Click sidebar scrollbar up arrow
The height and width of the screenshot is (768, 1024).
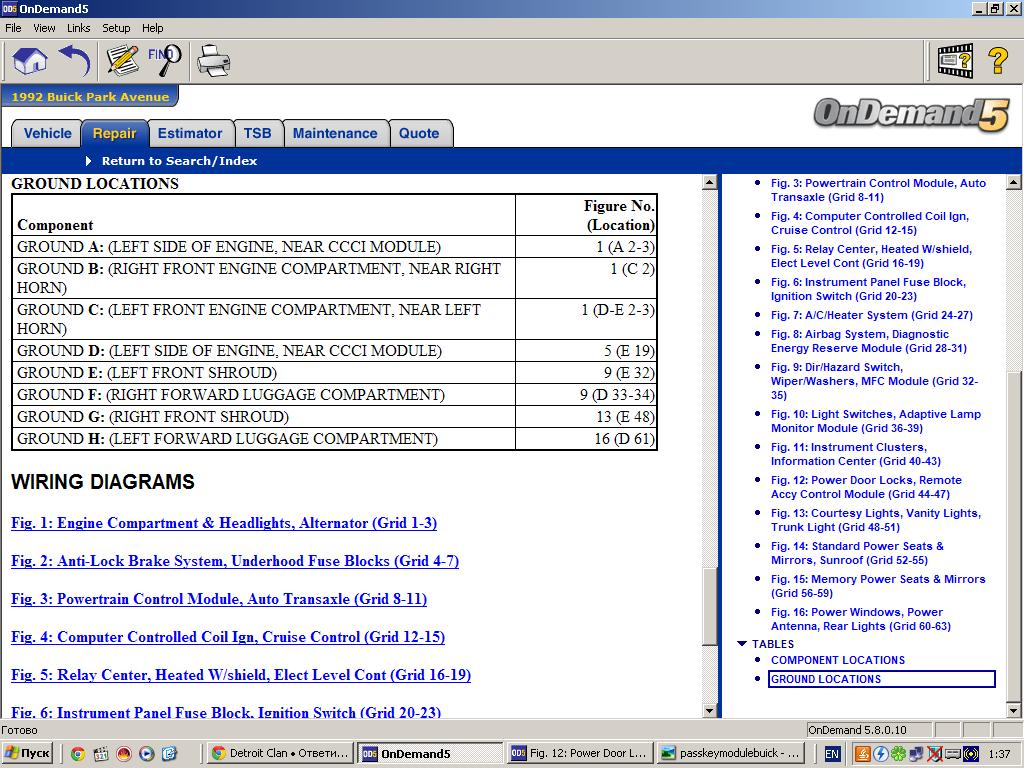click(x=1014, y=183)
